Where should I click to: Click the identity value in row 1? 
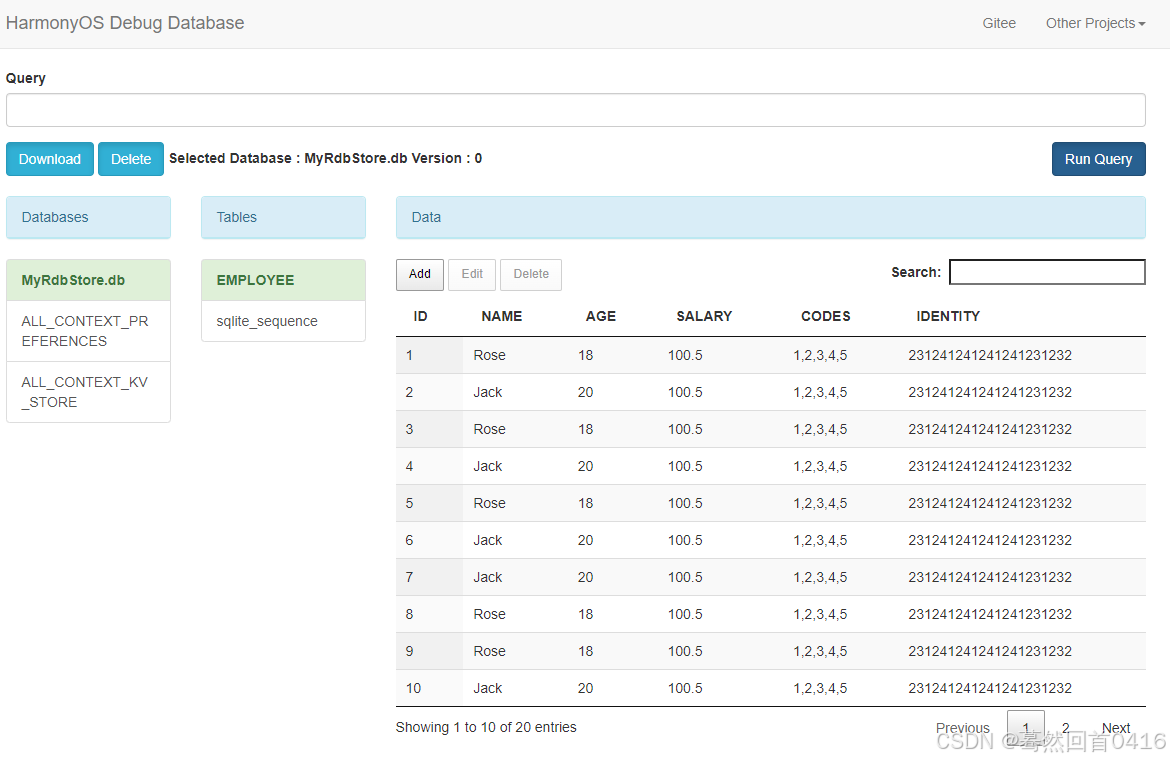[989, 356]
